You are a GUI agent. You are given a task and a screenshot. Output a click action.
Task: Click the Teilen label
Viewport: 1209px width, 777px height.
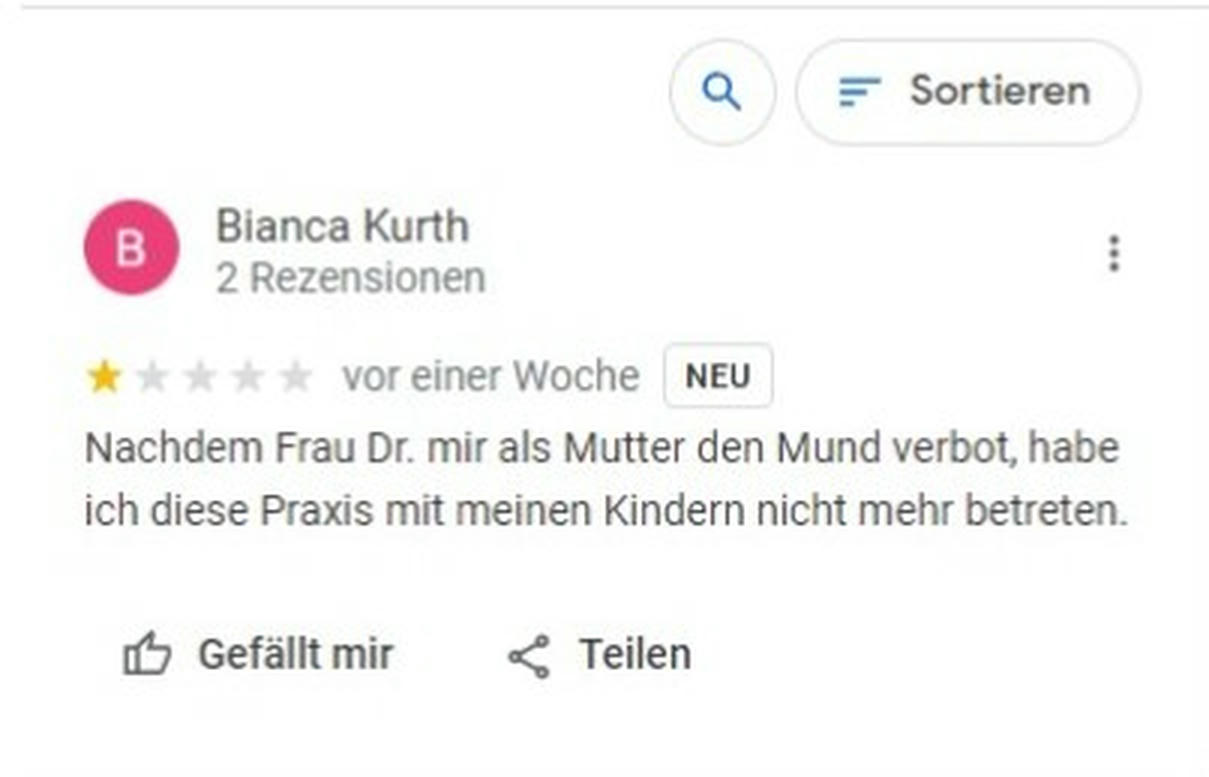tap(635, 655)
